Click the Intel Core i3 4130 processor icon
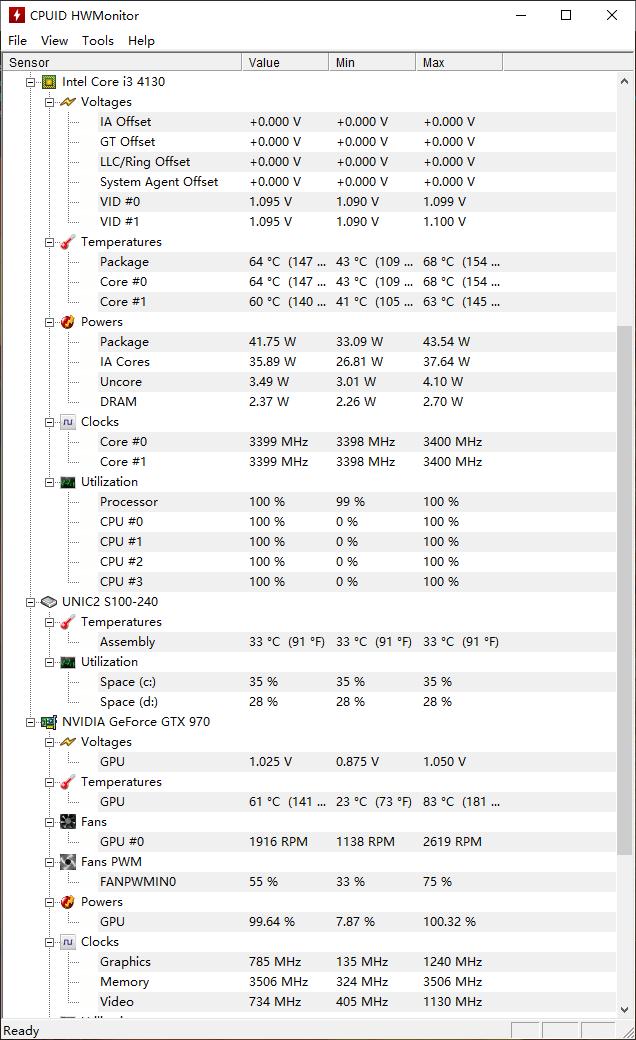The height and width of the screenshot is (1040, 636). click(x=48, y=82)
